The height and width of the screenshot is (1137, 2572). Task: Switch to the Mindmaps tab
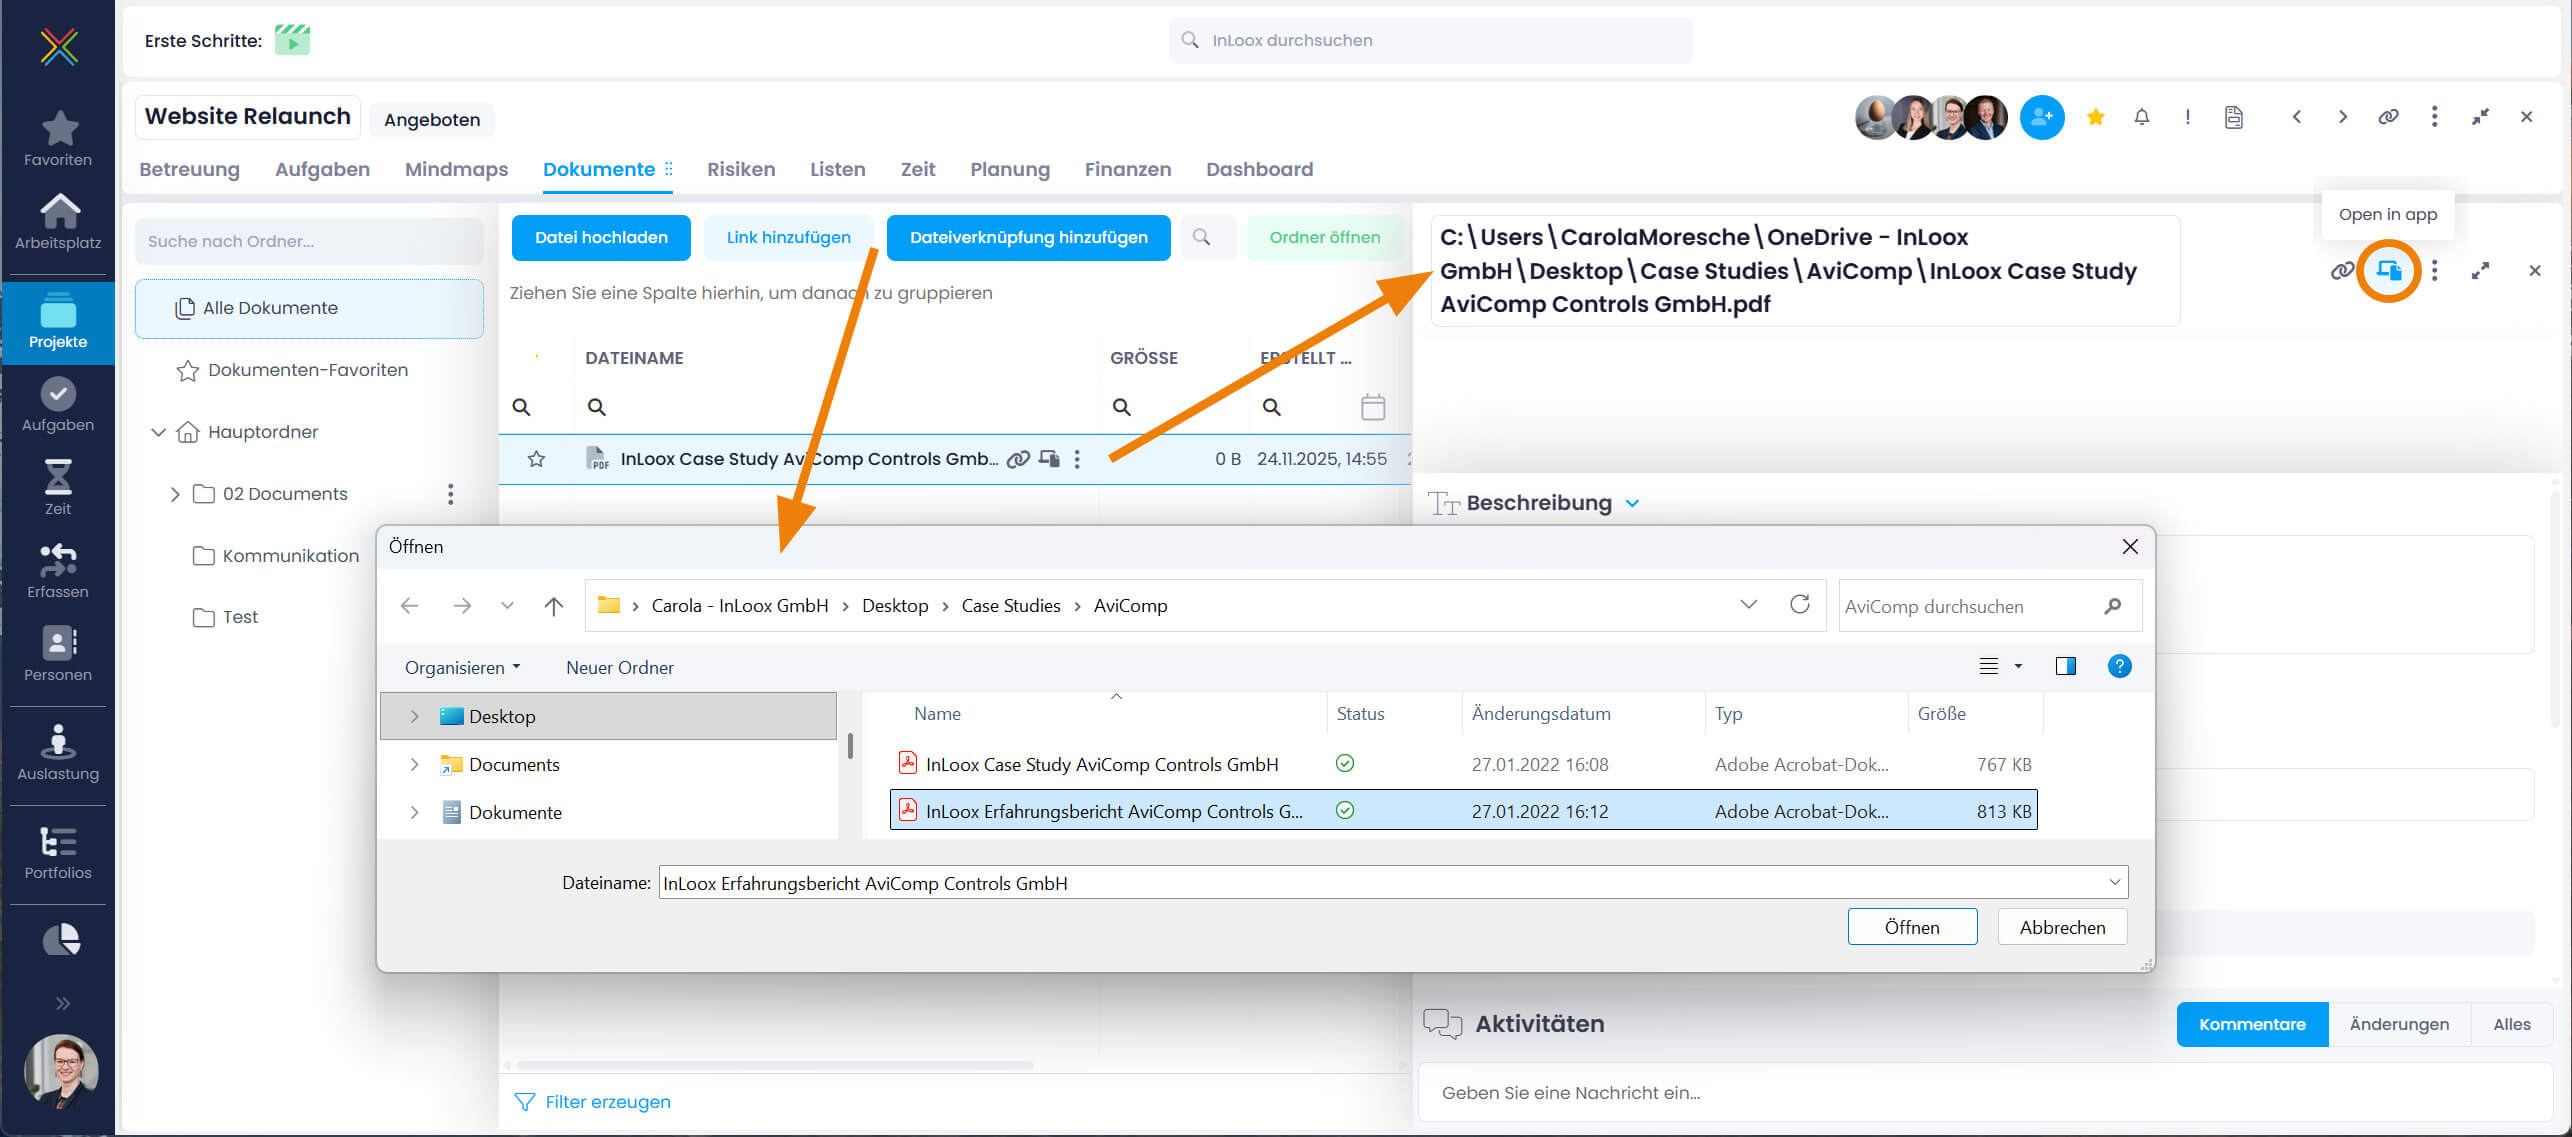(x=456, y=169)
